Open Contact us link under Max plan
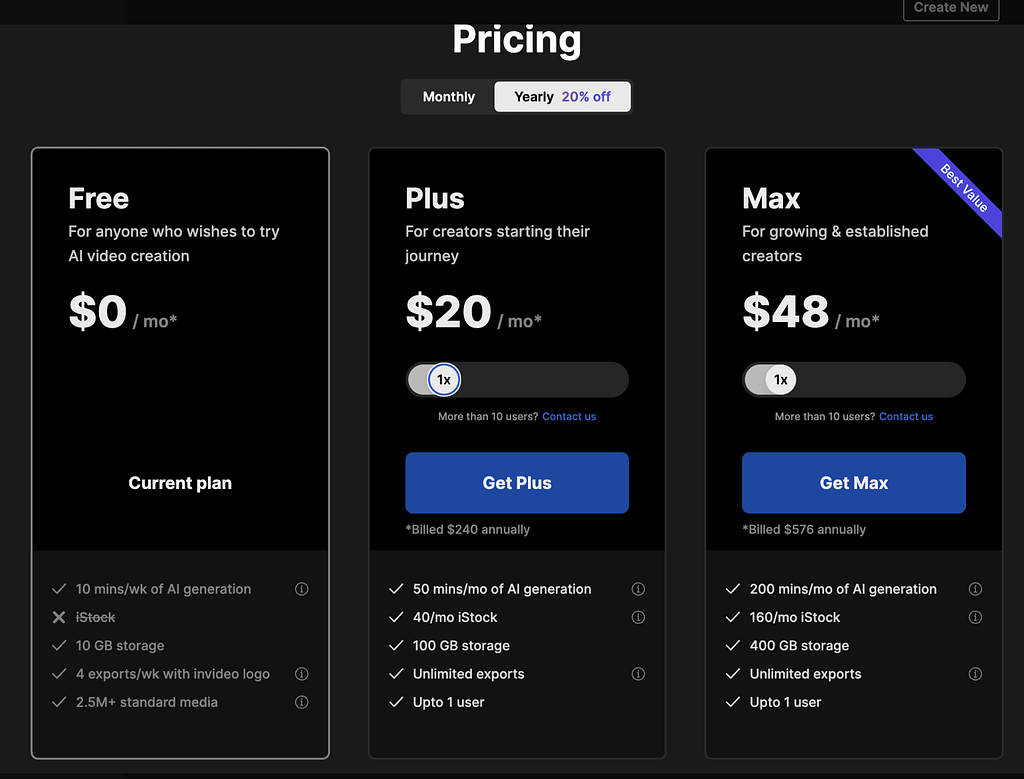Viewport: 1024px width, 779px height. click(906, 417)
